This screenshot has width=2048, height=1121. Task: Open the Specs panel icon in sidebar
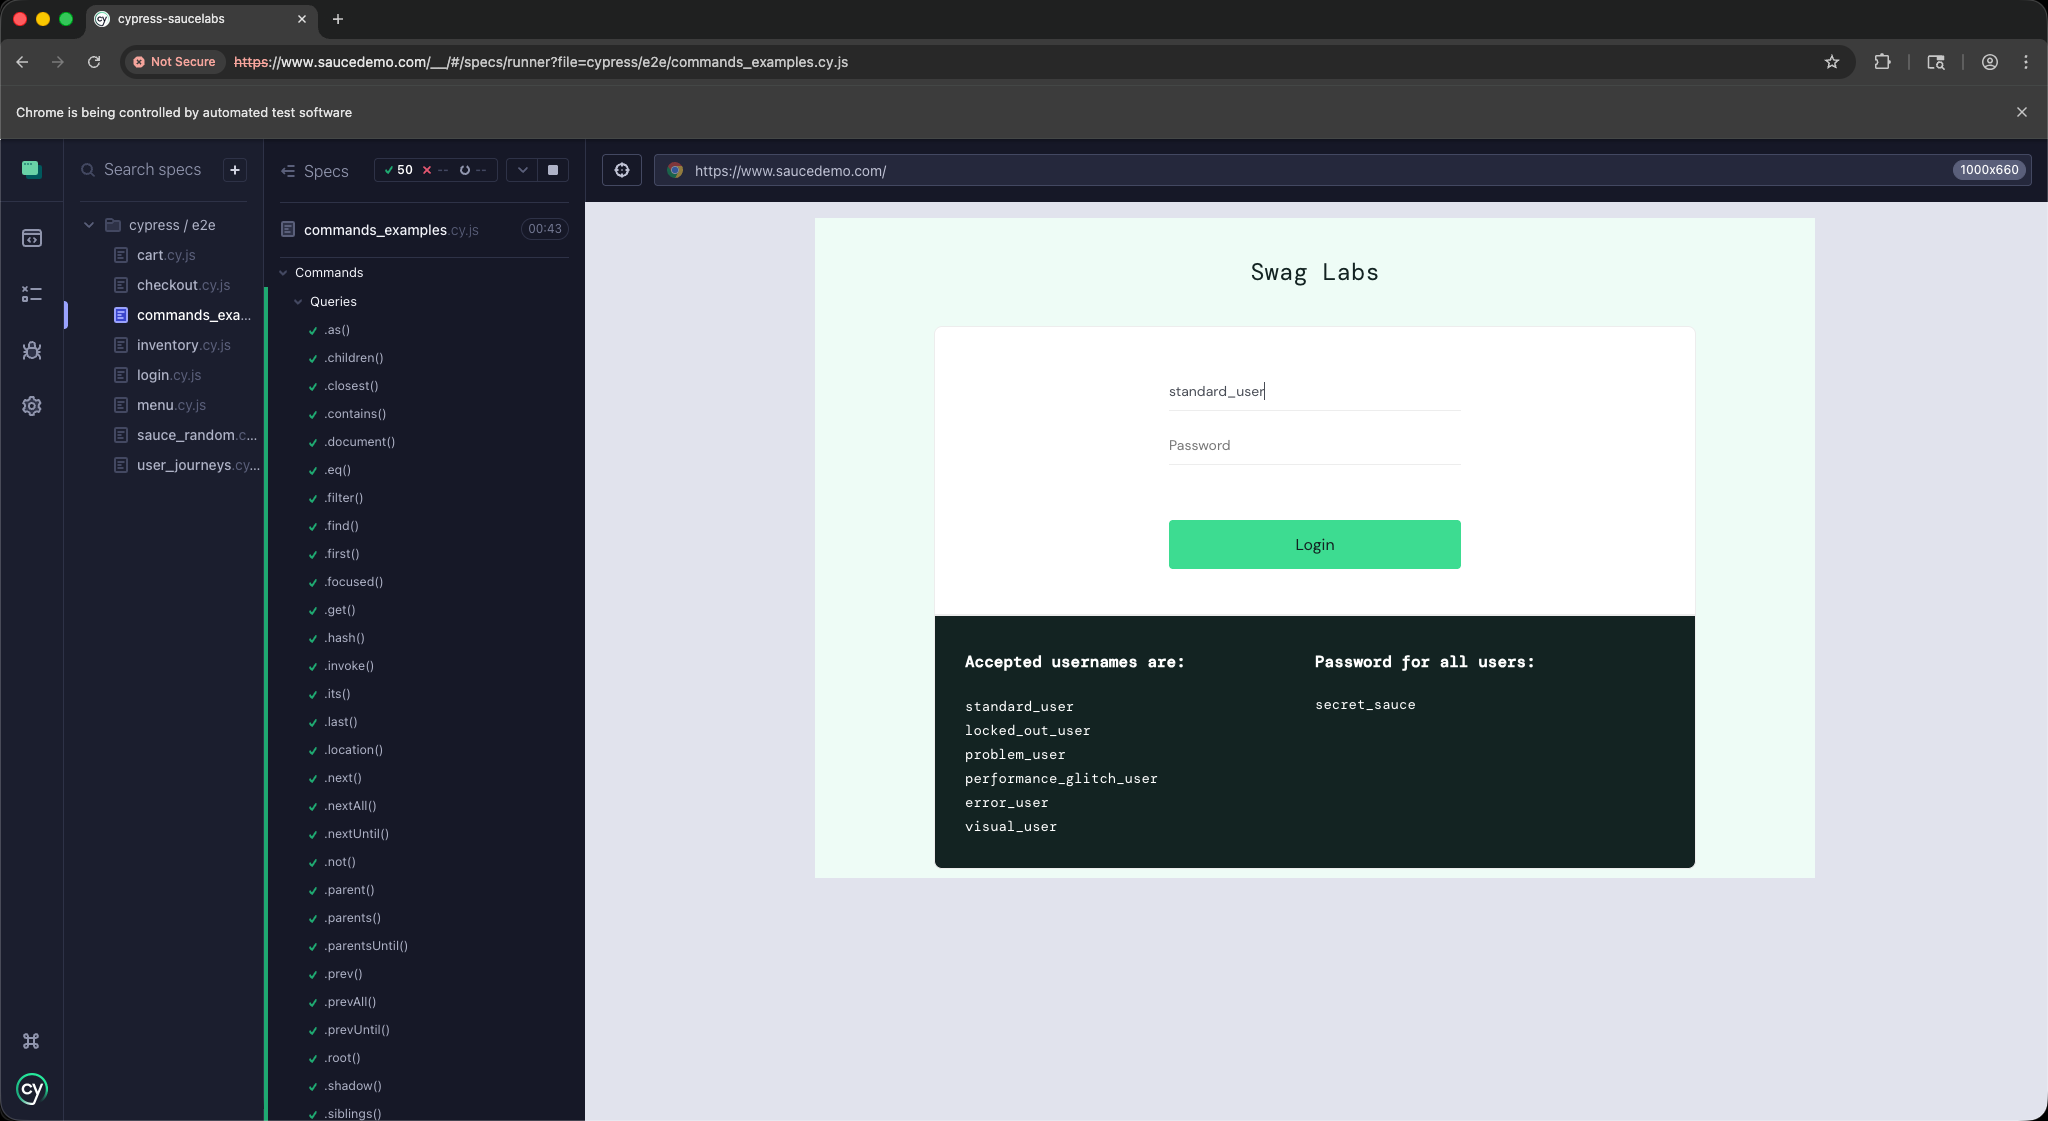click(x=32, y=238)
